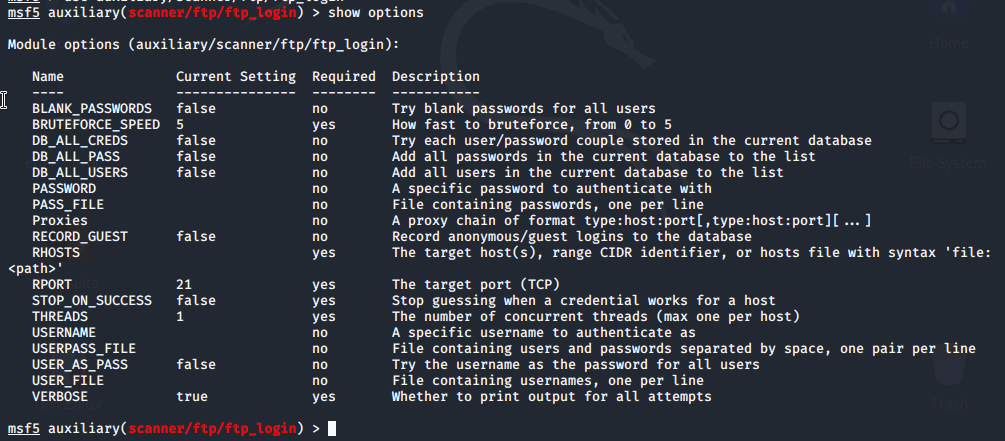Click the show options command text

[x=376, y=13]
